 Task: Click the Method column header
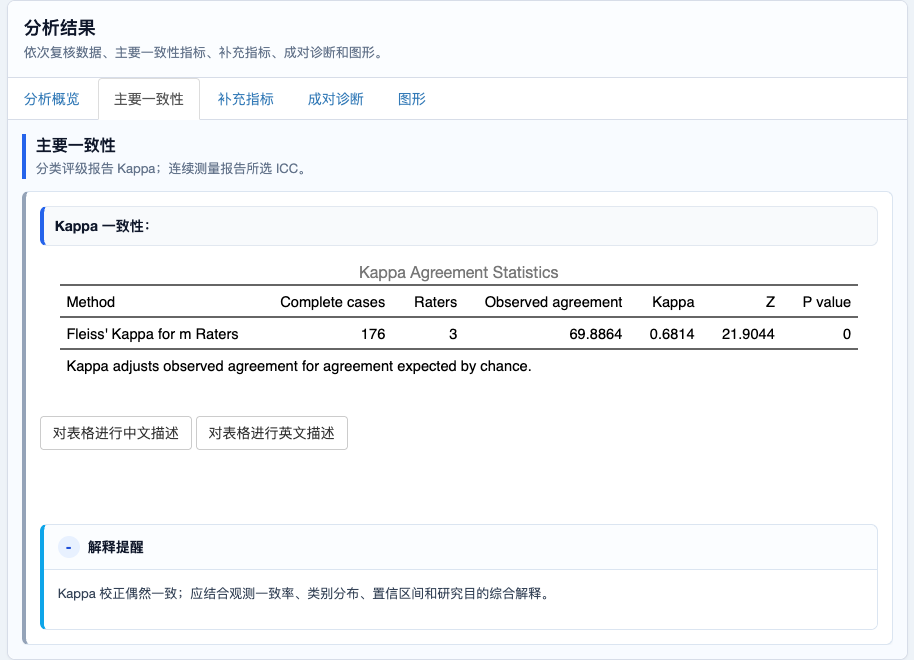[x=91, y=302]
